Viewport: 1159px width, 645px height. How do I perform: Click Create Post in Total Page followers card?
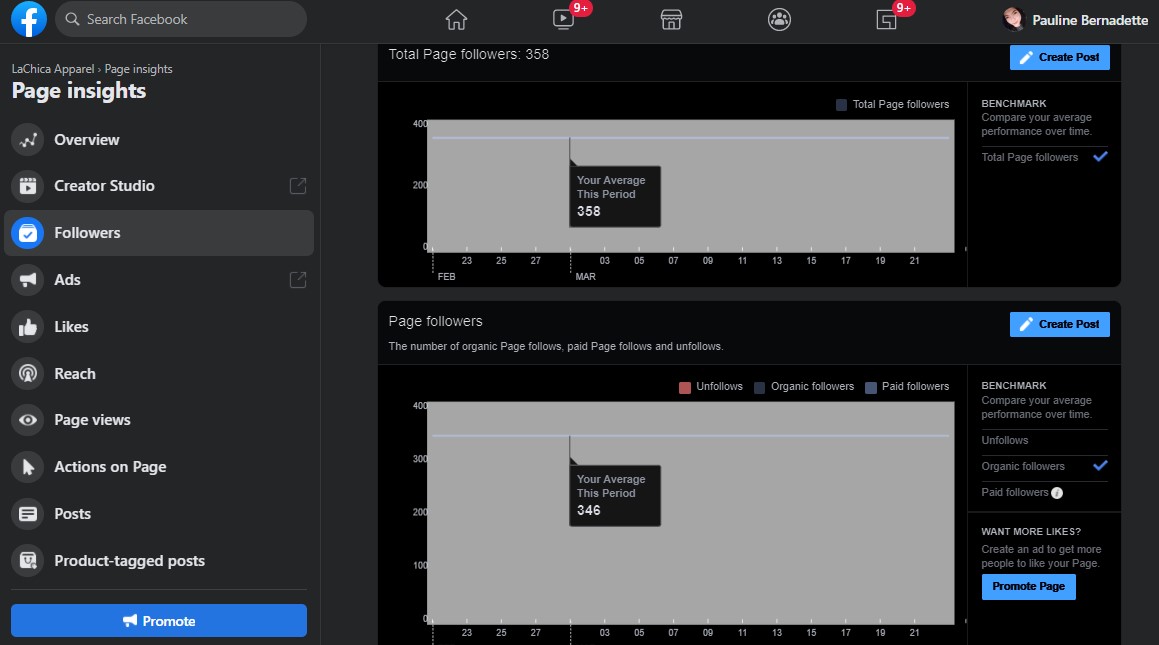coord(1059,57)
